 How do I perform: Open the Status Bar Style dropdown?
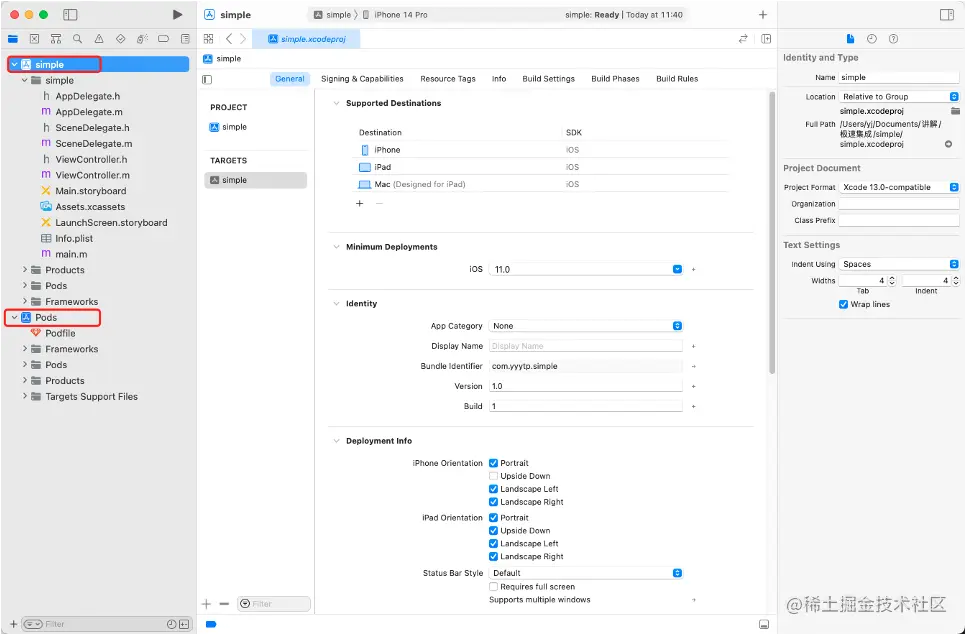(586, 573)
